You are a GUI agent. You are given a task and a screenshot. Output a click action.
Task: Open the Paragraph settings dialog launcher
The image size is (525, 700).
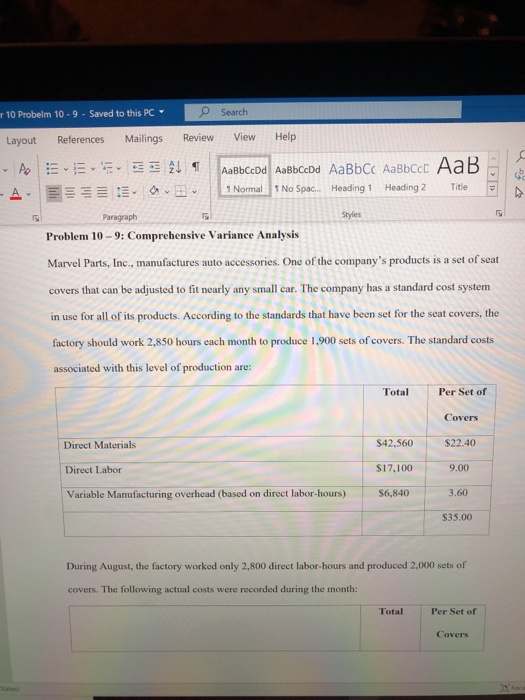205,217
